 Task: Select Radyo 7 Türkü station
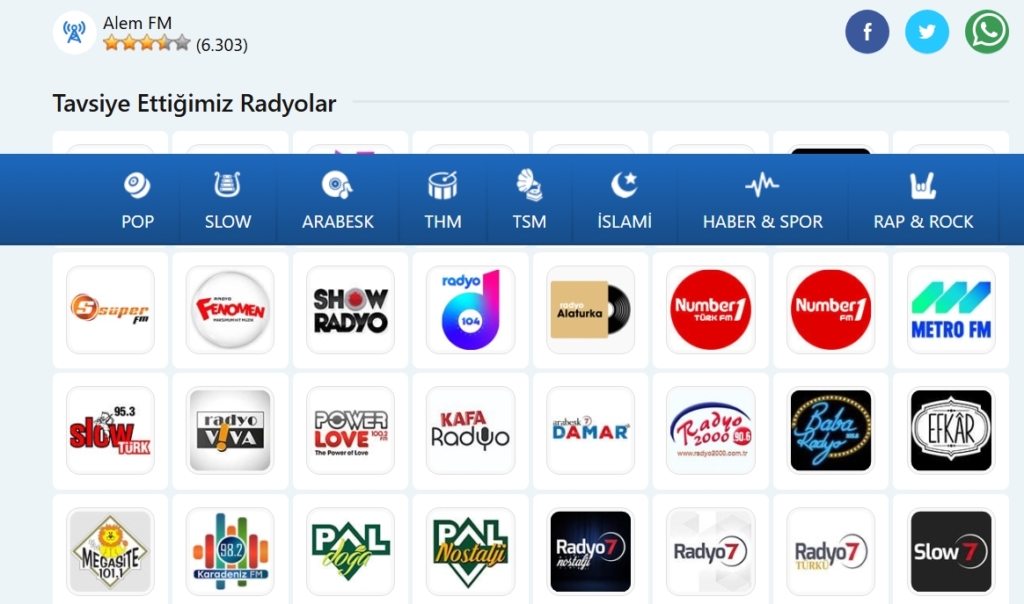click(x=831, y=552)
